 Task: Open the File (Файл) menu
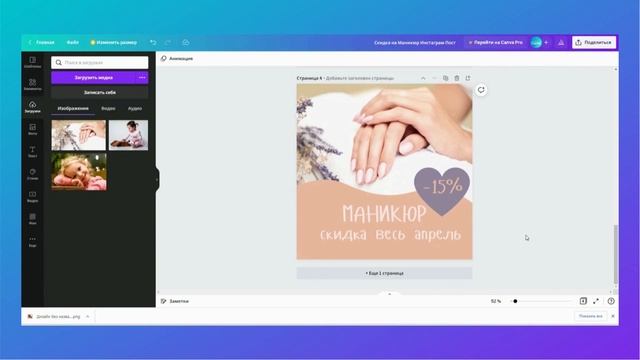tap(73, 42)
